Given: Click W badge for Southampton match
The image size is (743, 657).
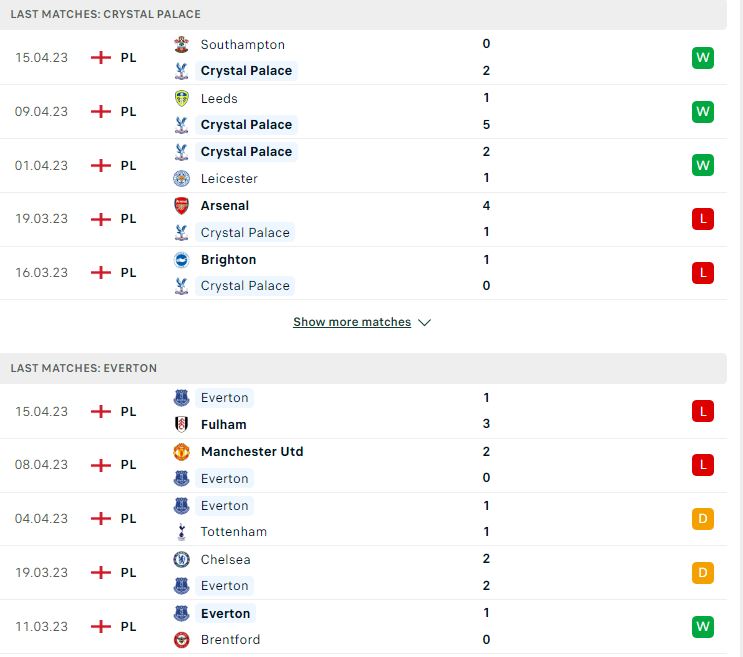Looking at the screenshot, I should point(702,58).
